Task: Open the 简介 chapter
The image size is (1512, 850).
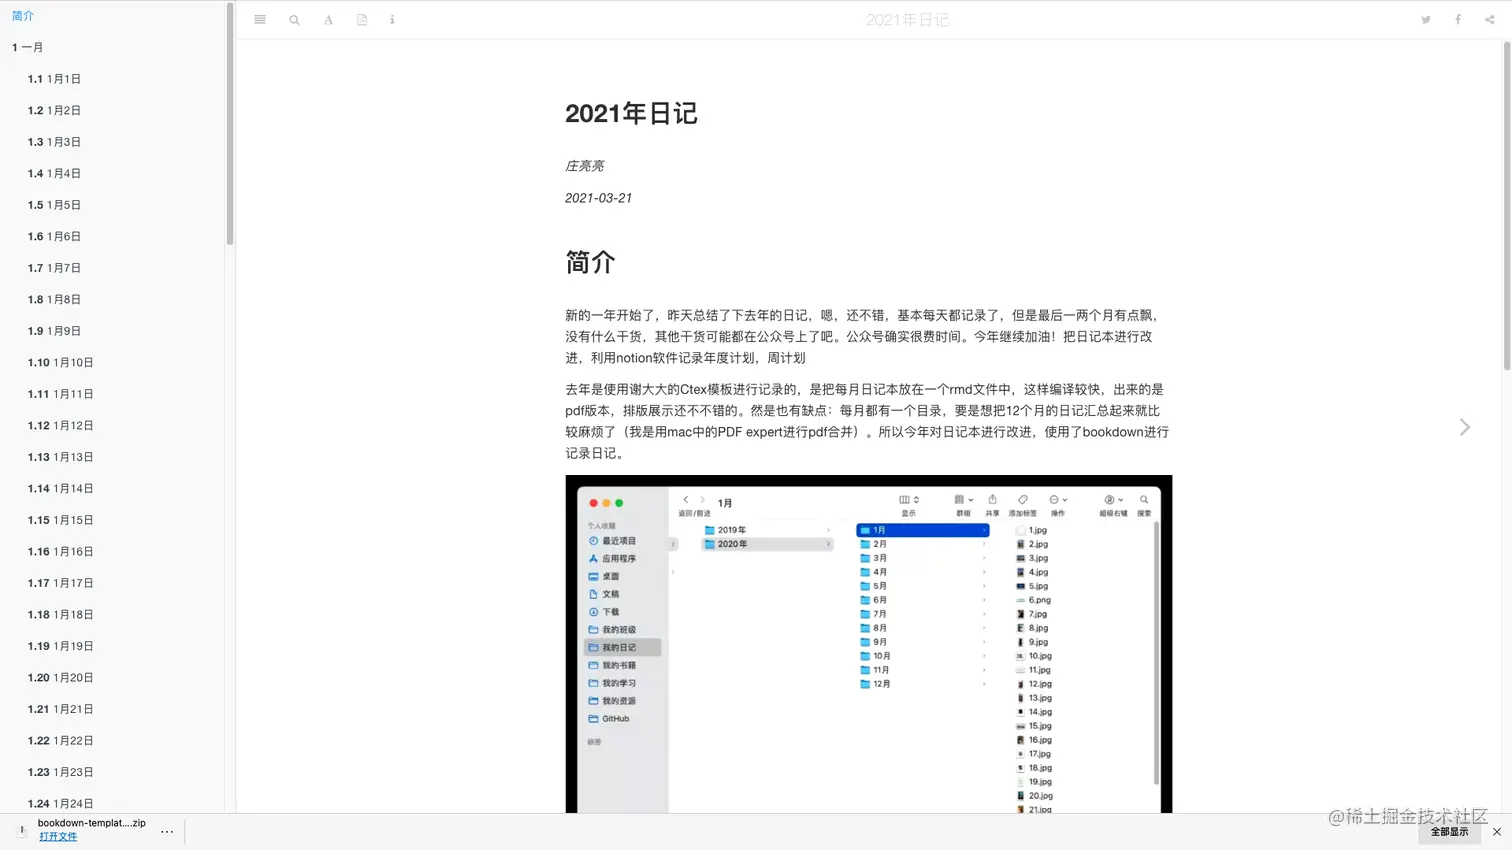Action: click(x=23, y=15)
